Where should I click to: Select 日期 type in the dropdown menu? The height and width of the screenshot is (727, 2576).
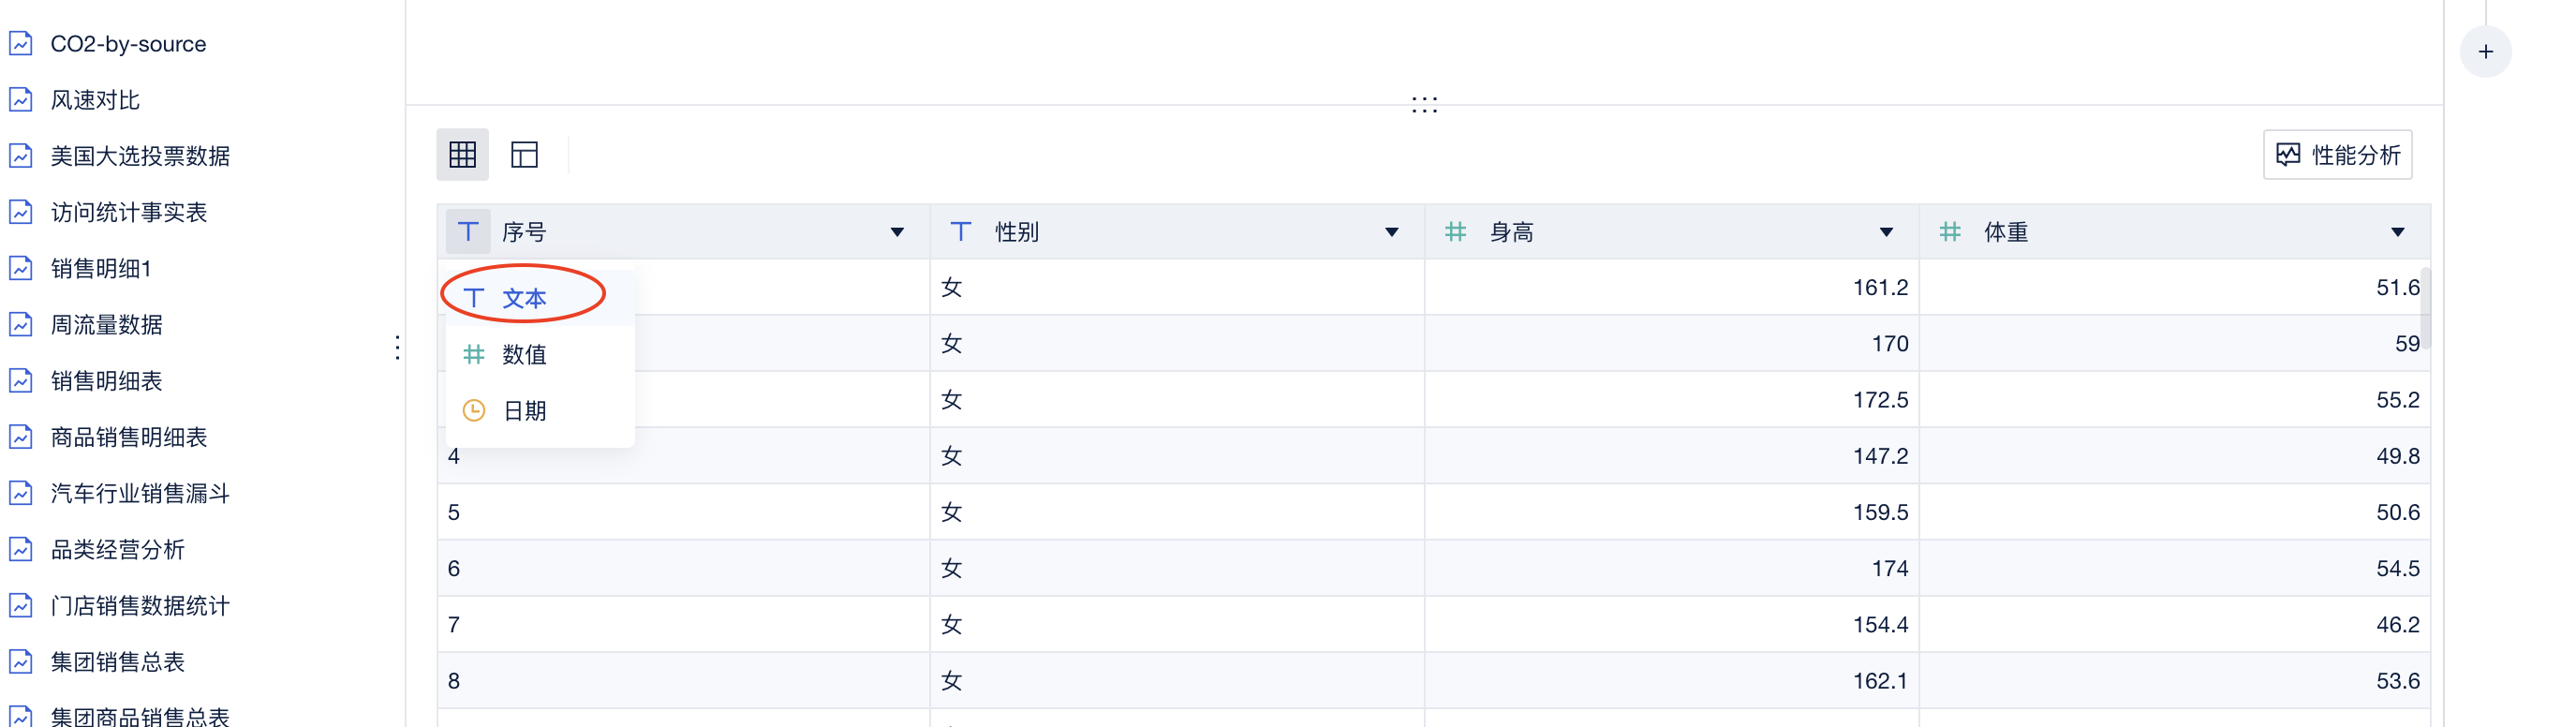coord(540,410)
